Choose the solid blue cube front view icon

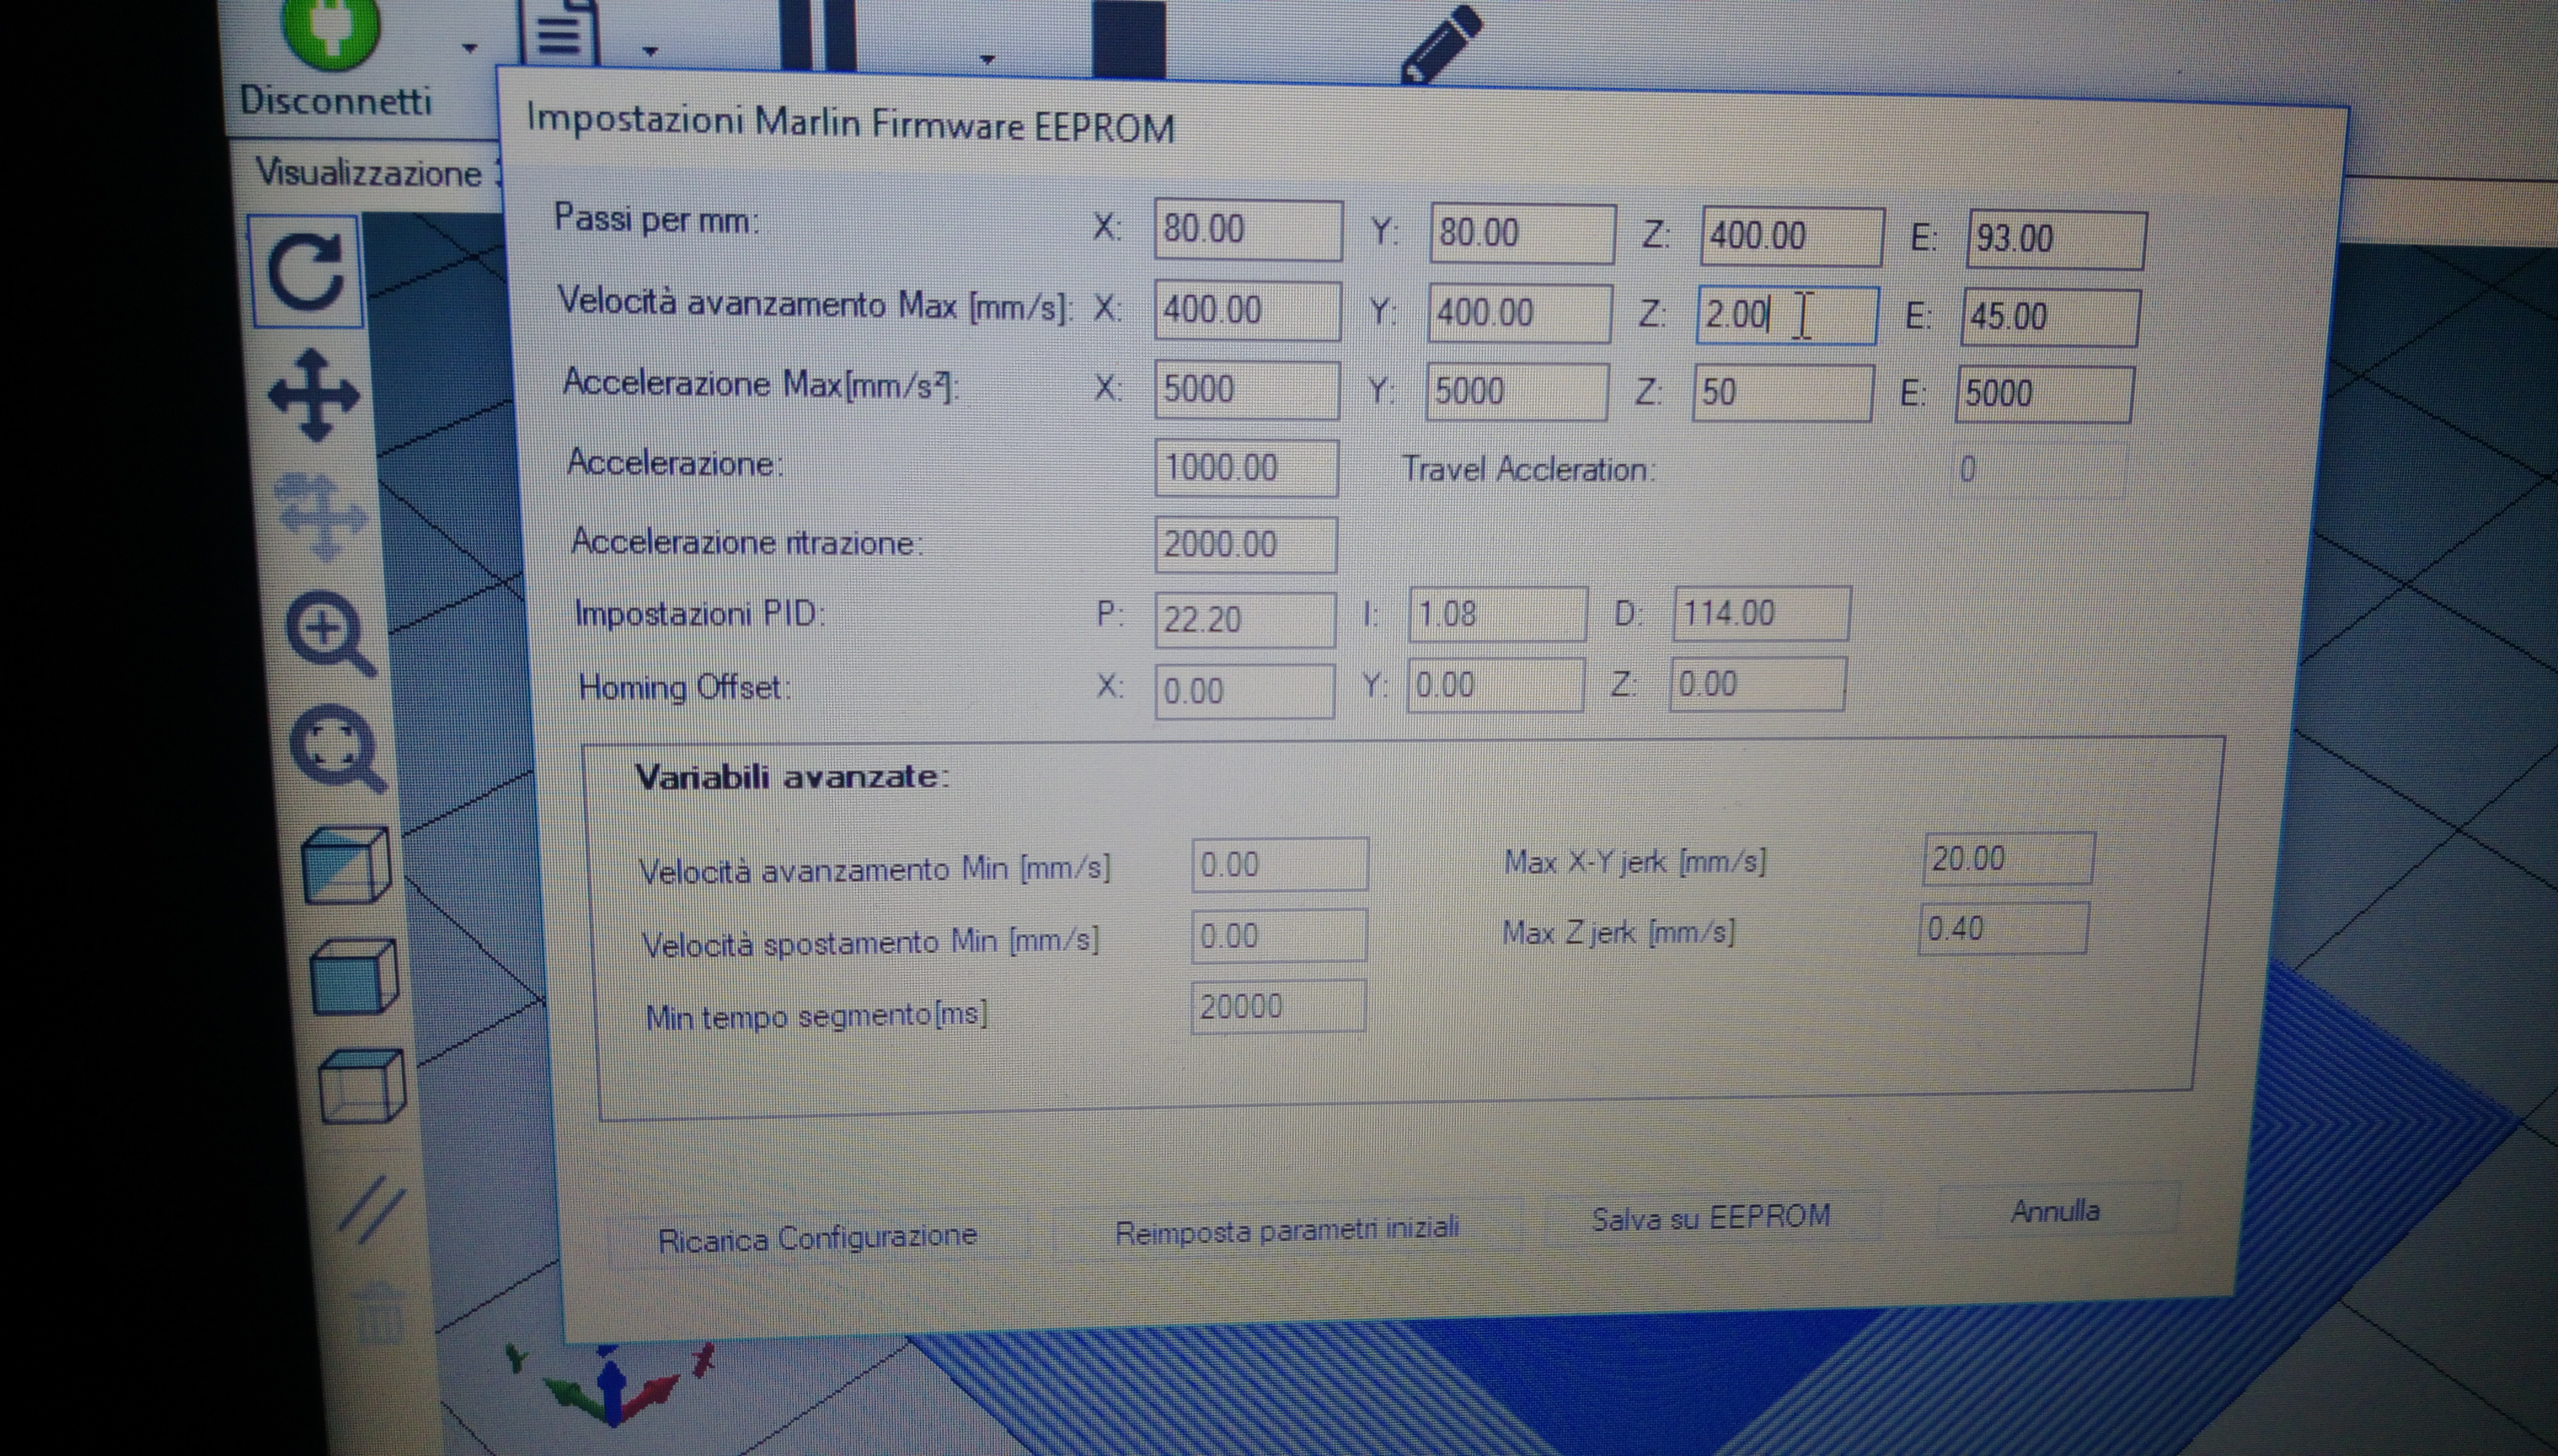pyautogui.click(x=353, y=977)
